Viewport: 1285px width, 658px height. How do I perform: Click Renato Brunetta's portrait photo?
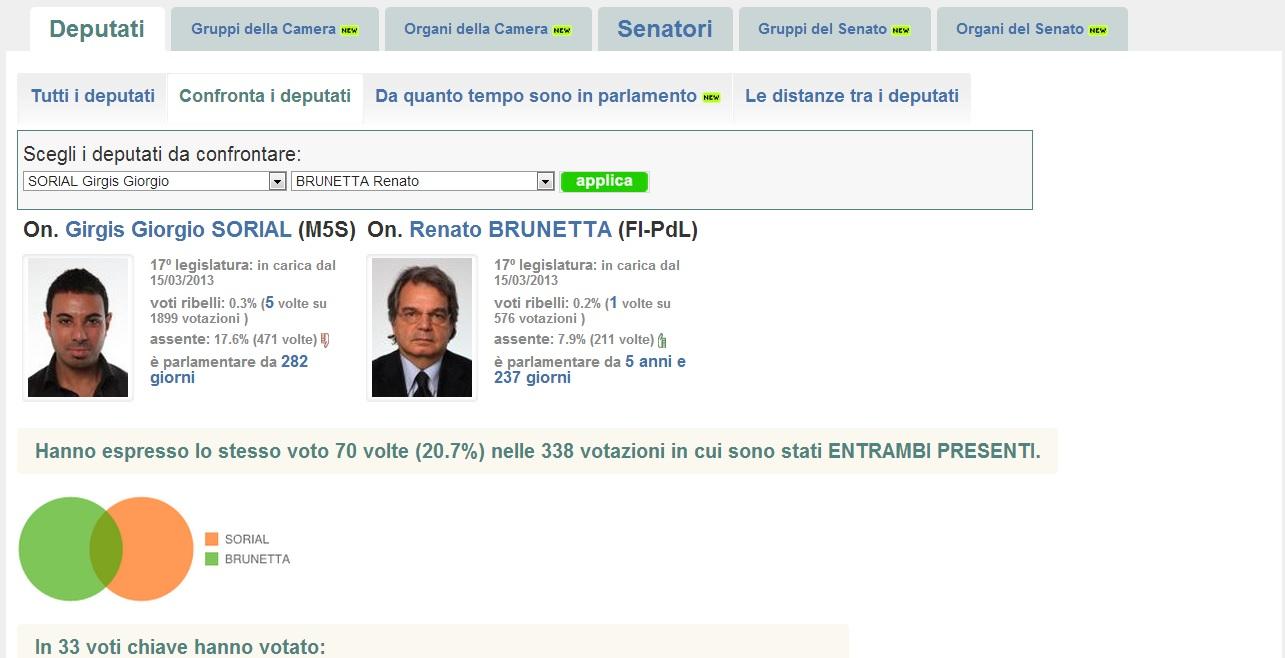(x=422, y=328)
